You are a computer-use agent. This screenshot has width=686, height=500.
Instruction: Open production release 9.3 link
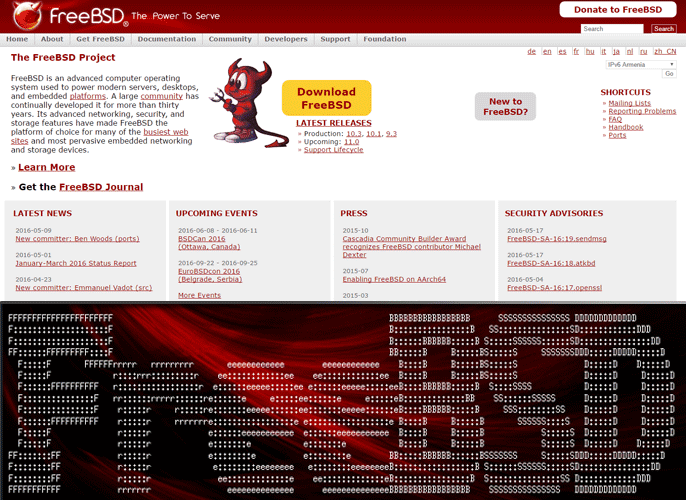click(391, 133)
